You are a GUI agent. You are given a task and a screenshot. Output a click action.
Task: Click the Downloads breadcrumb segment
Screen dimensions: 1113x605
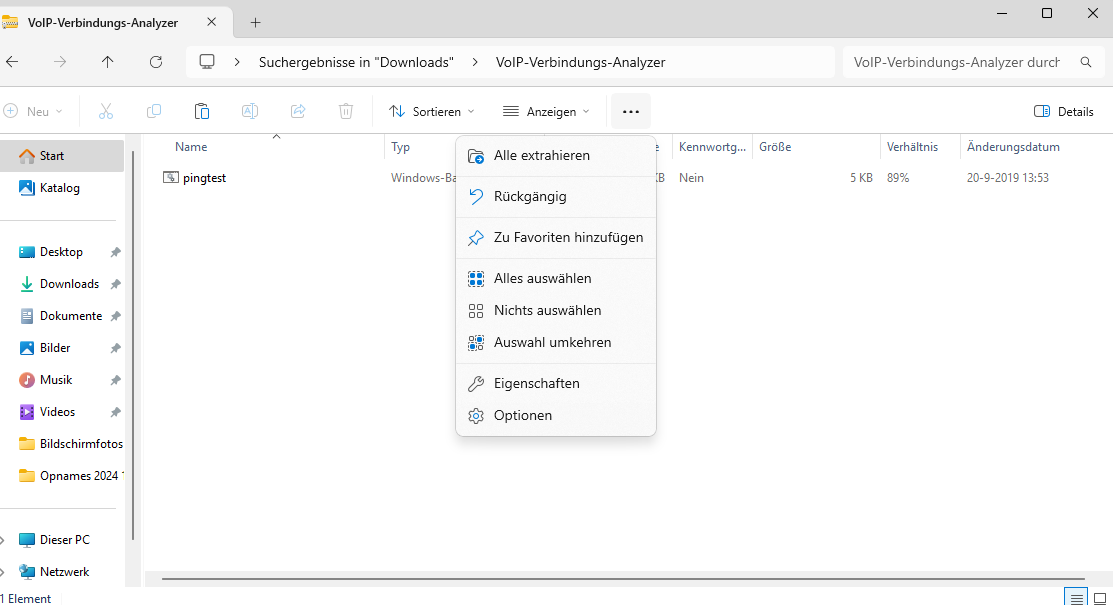[356, 62]
